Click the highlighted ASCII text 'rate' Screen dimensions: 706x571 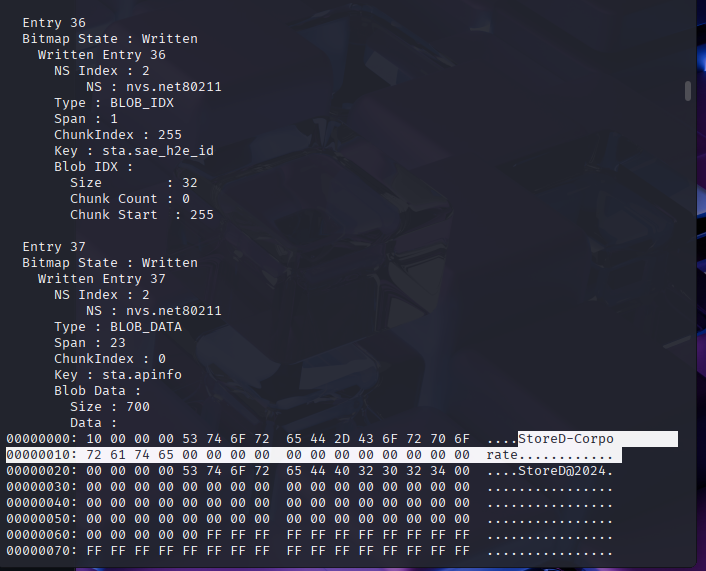pos(502,455)
